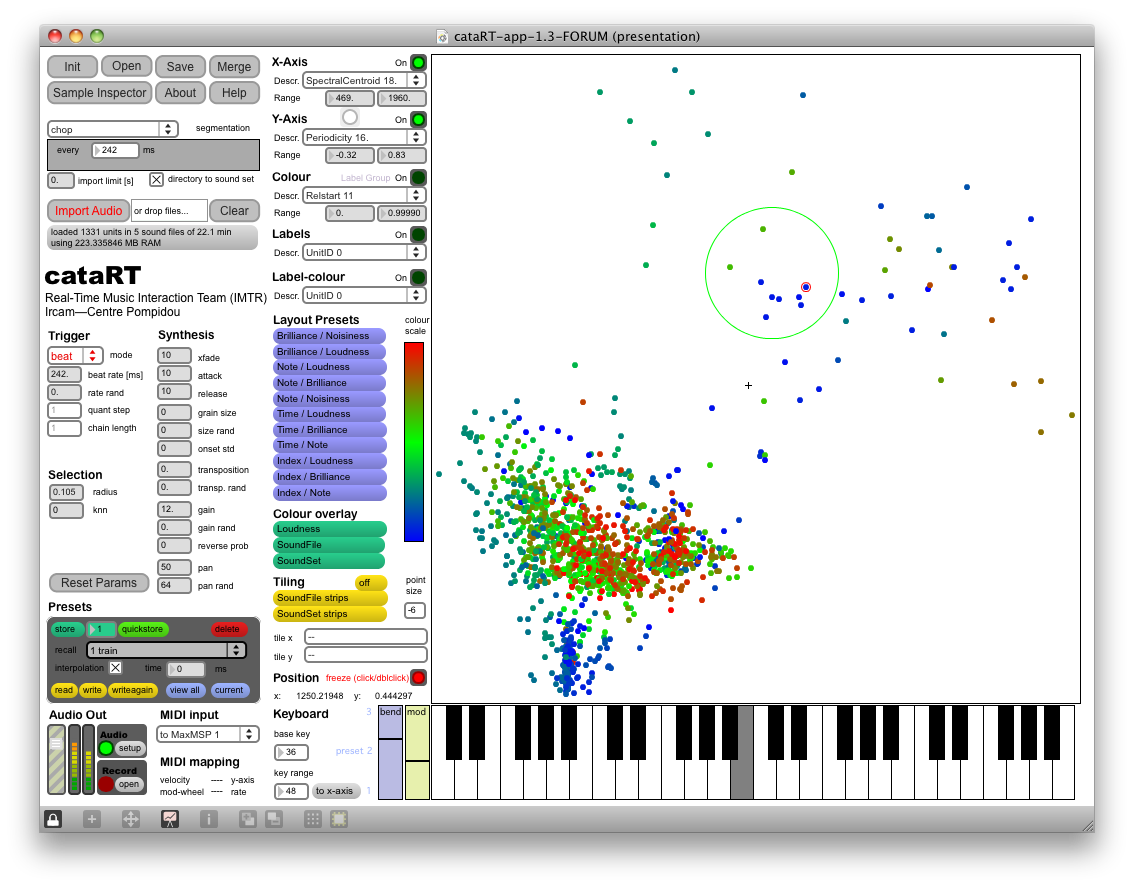The height and width of the screenshot is (887, 1134).
Task: Toggle the Label-colour On indicator
Action: click(x=418, y=277)
